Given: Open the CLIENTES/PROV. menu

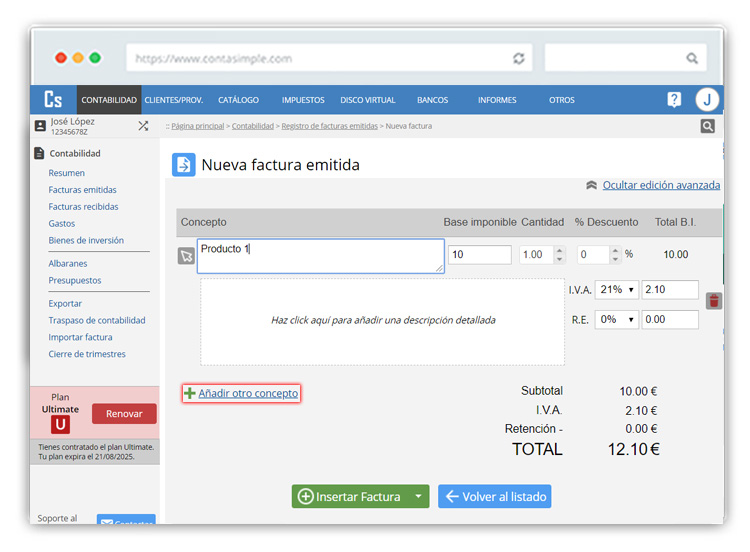Looking at the screenshot, I should [x=174, y=100].
